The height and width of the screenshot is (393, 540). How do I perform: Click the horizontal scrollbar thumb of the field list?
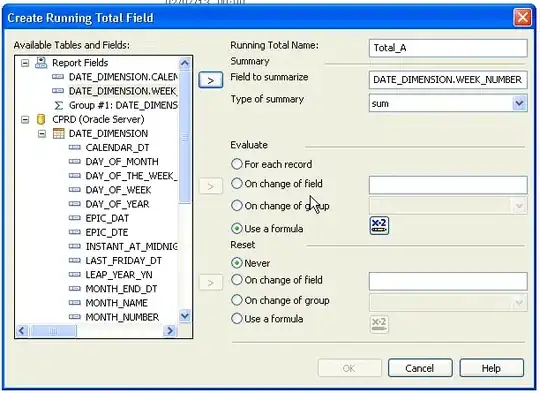pos(53,331)
